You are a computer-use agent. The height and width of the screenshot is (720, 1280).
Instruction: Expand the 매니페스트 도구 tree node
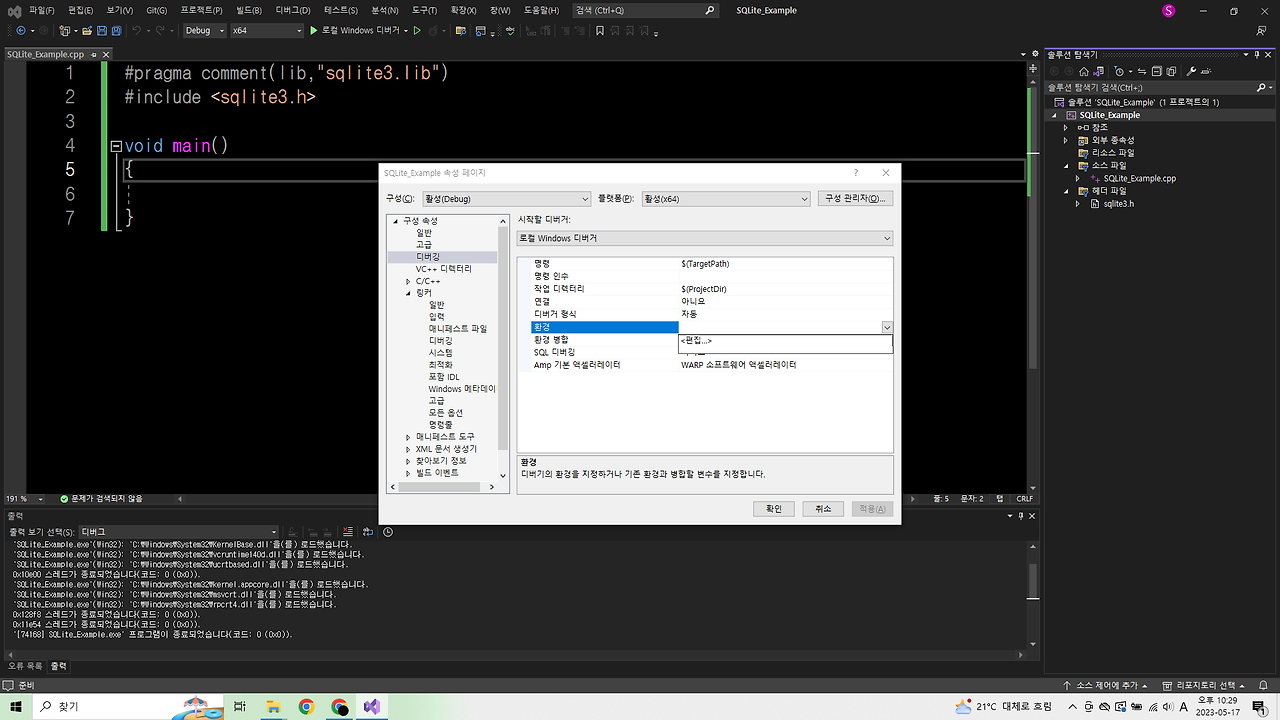point(408,437)
